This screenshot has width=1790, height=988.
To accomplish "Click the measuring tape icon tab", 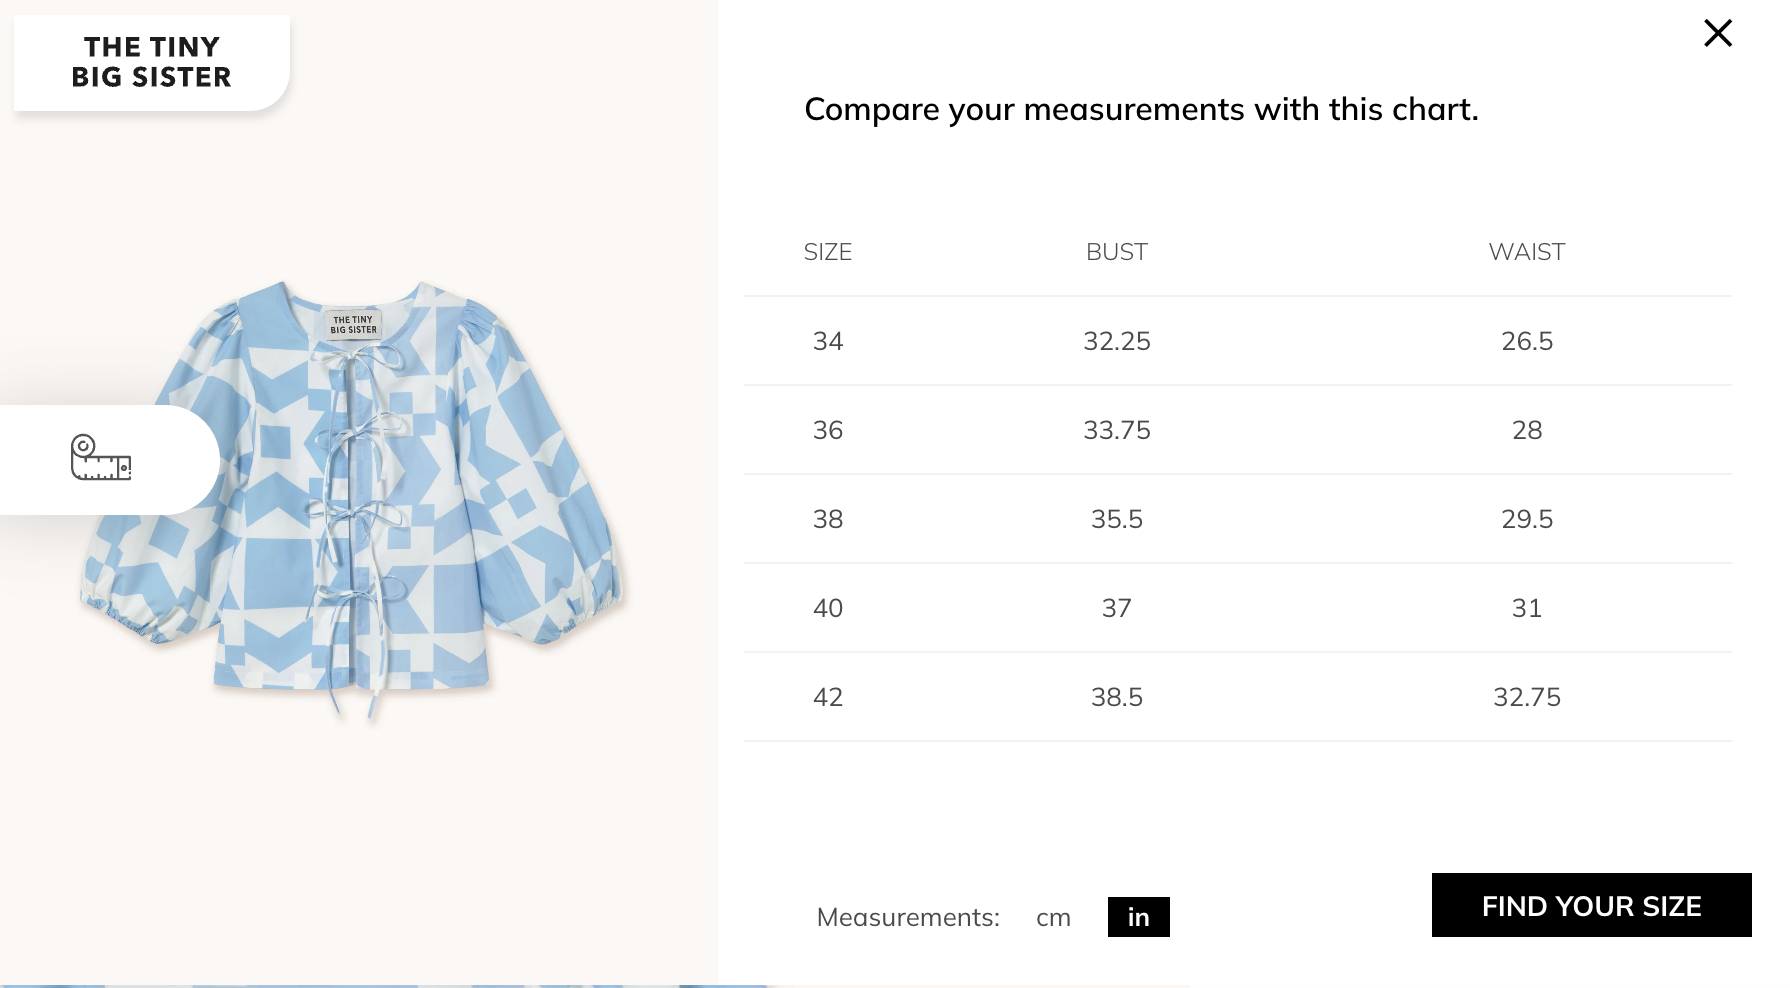I will click(101, 458).
